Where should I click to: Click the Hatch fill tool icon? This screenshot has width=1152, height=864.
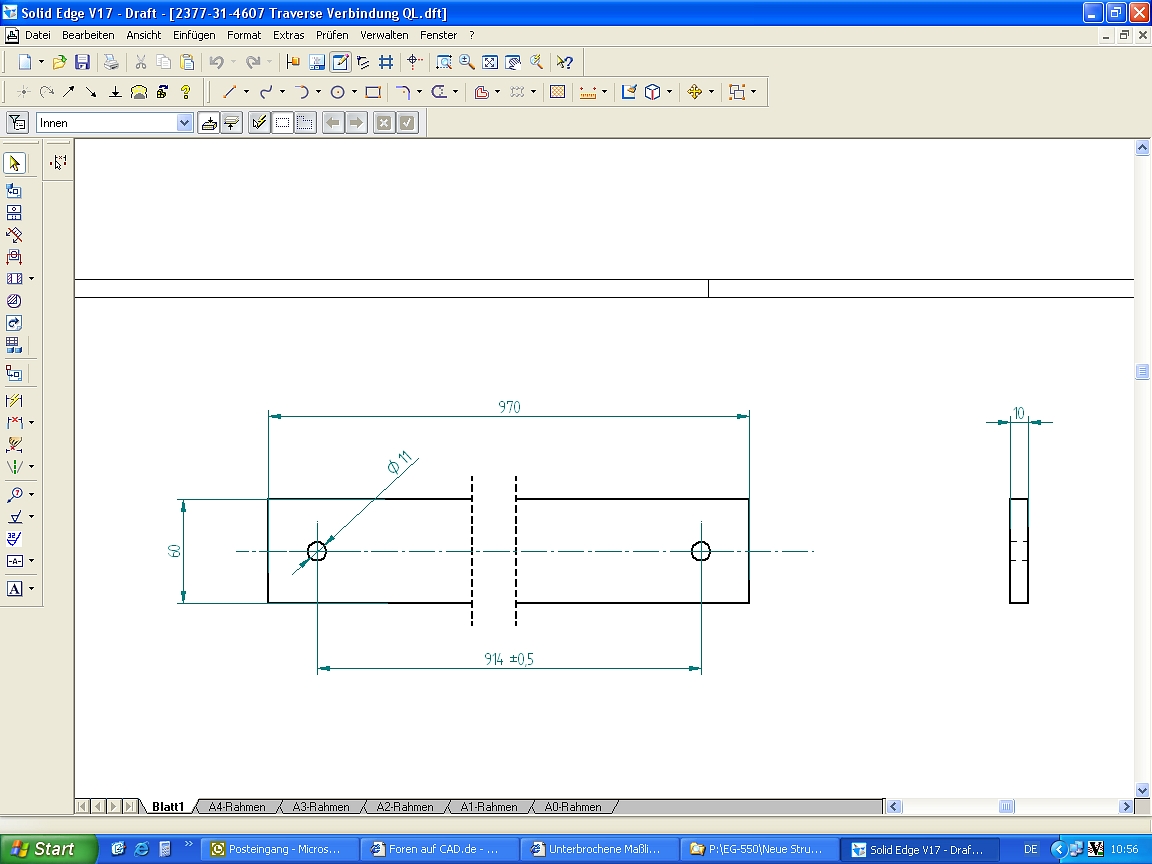tap(558, 92)
